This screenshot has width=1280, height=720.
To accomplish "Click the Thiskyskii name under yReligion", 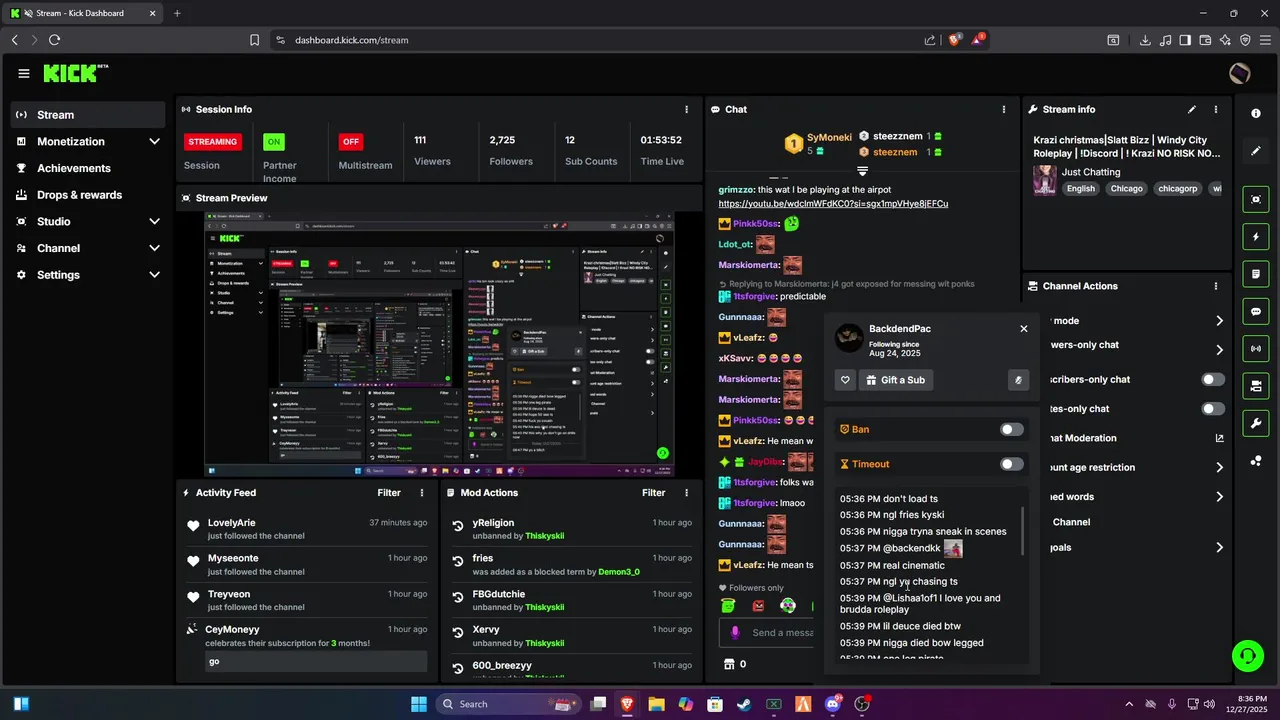I will (545, 536).
